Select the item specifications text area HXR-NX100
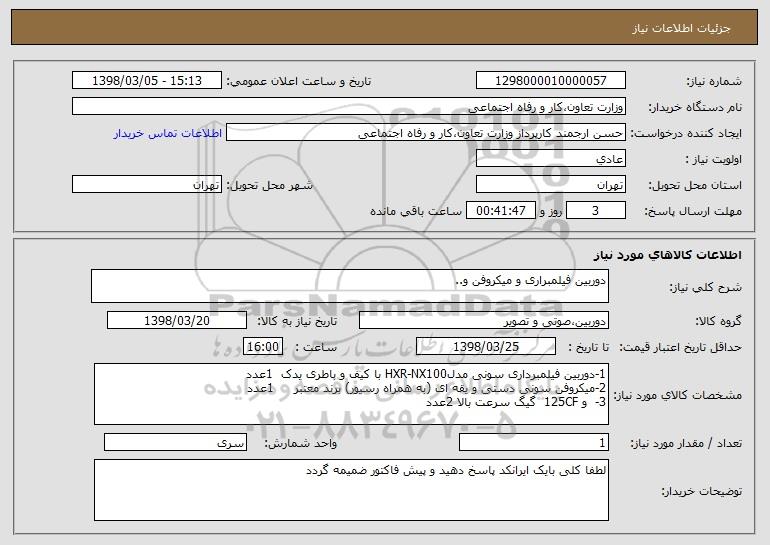 coord(351,394)
